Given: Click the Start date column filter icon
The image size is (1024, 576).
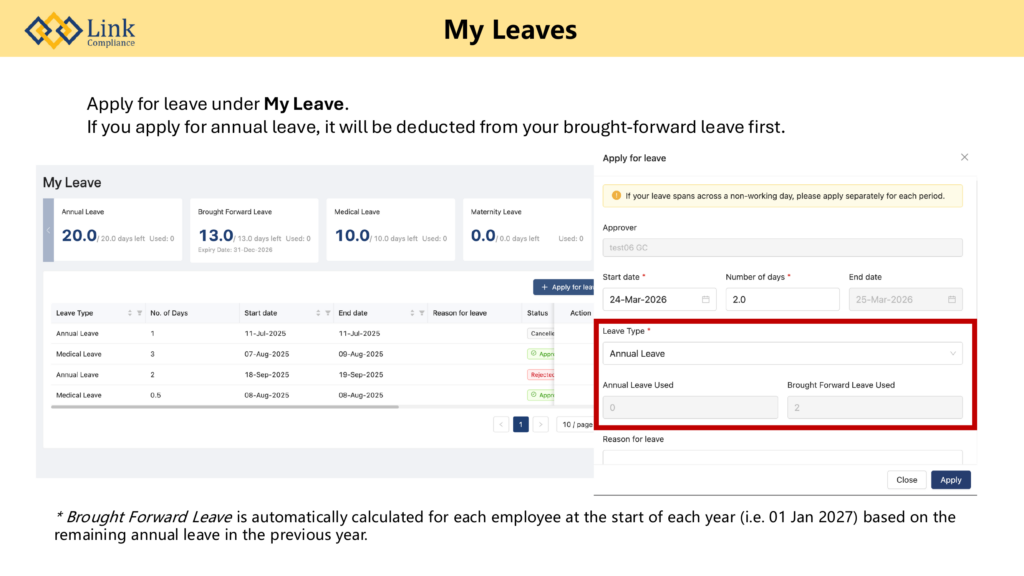Looking at the screenshot, I should 327,313.
